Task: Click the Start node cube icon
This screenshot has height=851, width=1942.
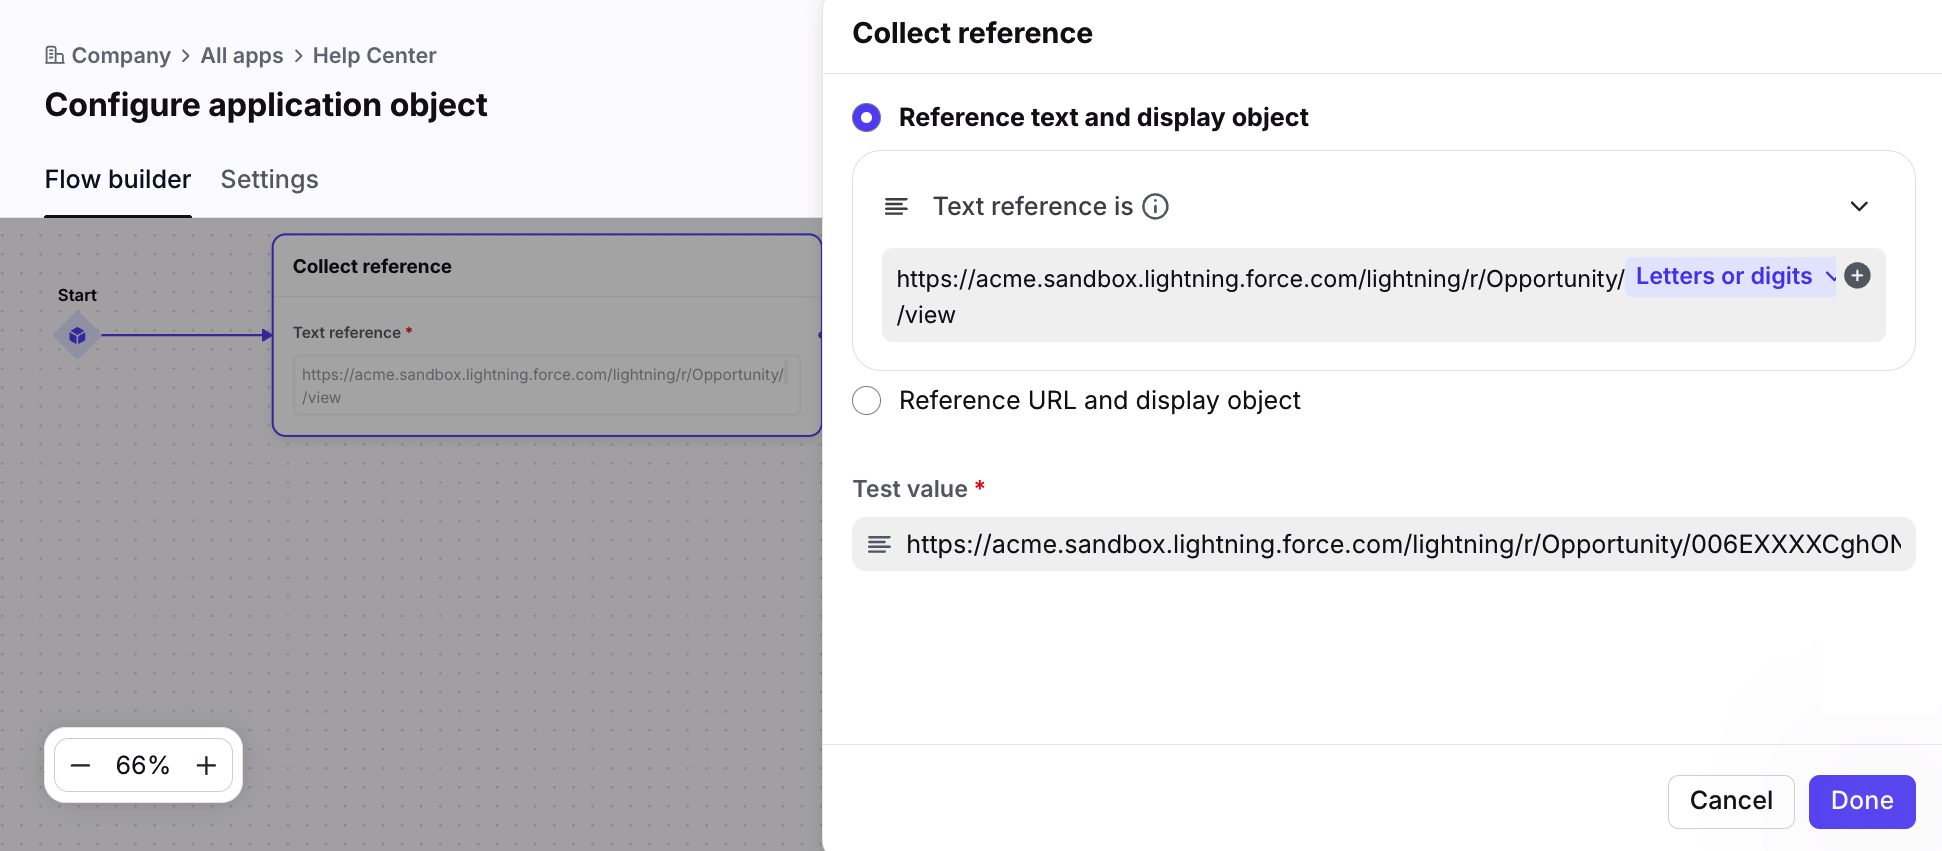Action: coord(77,336)
